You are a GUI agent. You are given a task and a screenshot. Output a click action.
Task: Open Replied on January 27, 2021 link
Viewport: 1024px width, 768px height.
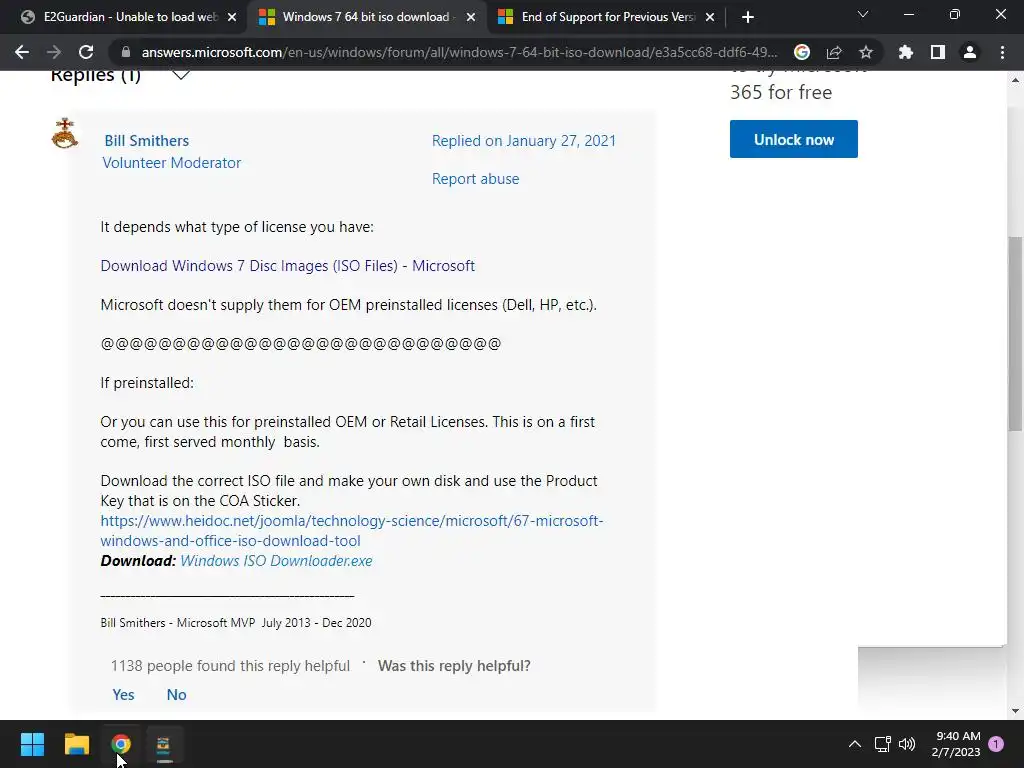pyautogui.click(x=524, y=140)
